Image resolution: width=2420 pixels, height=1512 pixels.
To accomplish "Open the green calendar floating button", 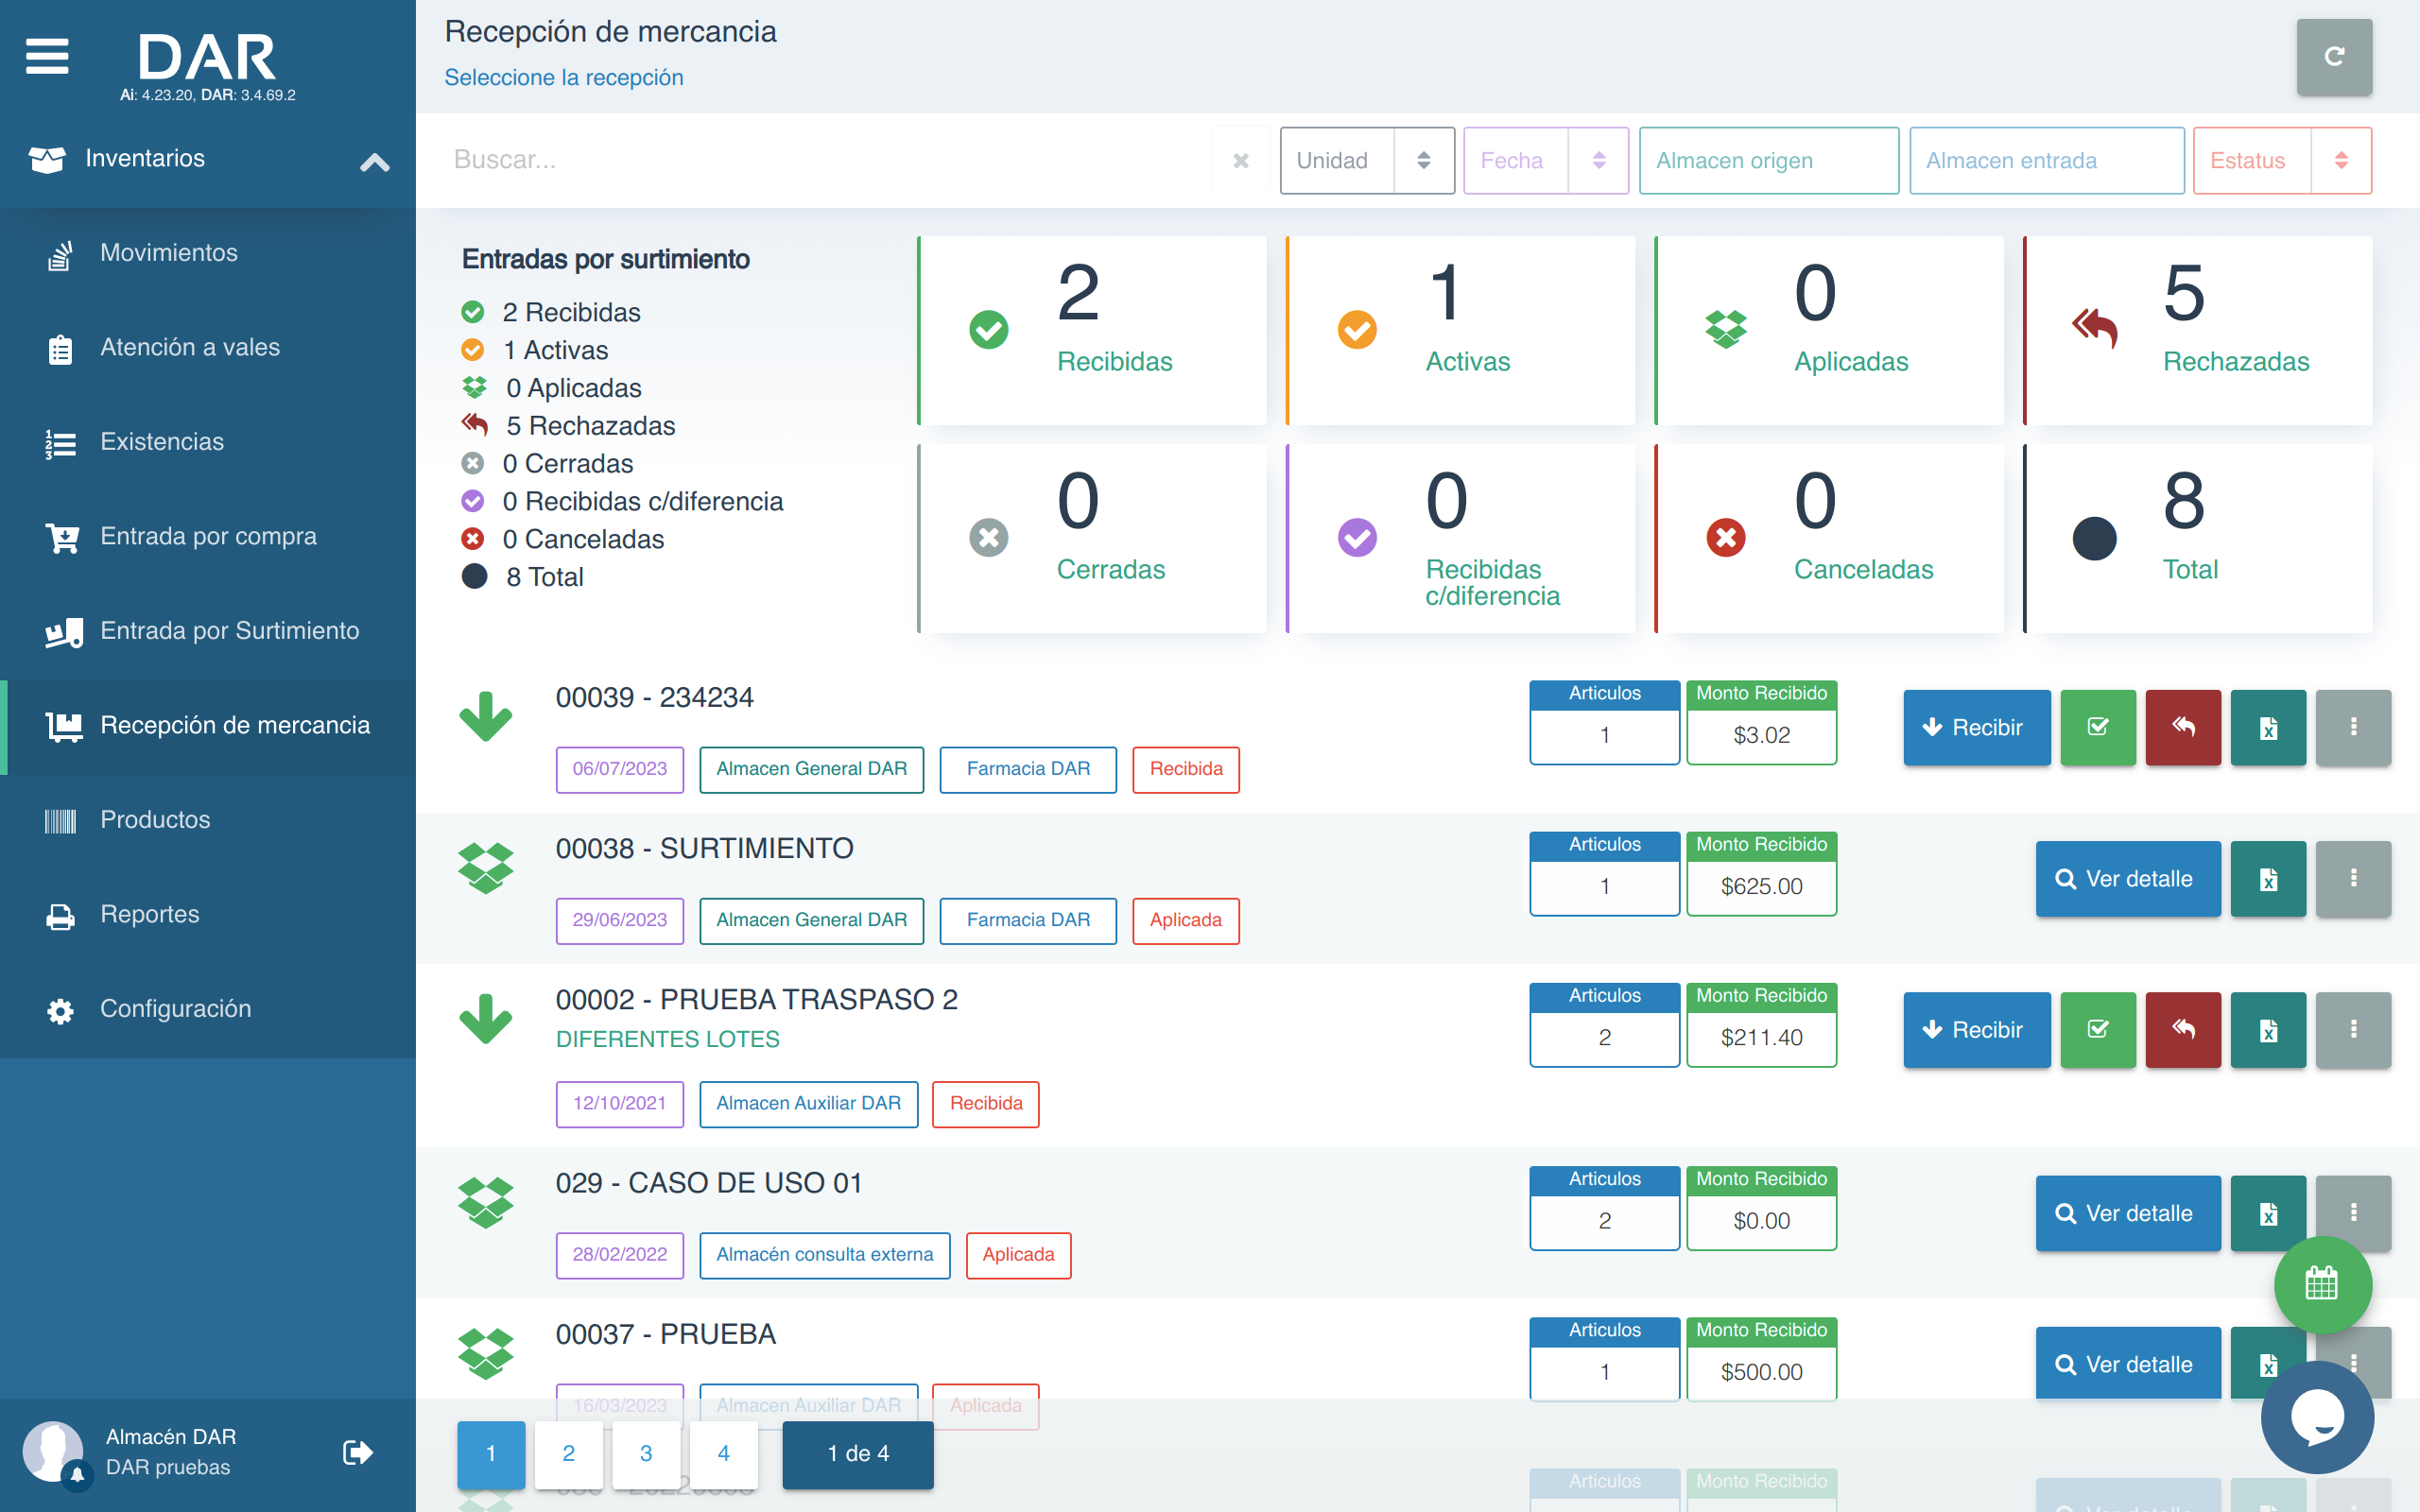I will pyautogui.click(x=2322, y=1284).
